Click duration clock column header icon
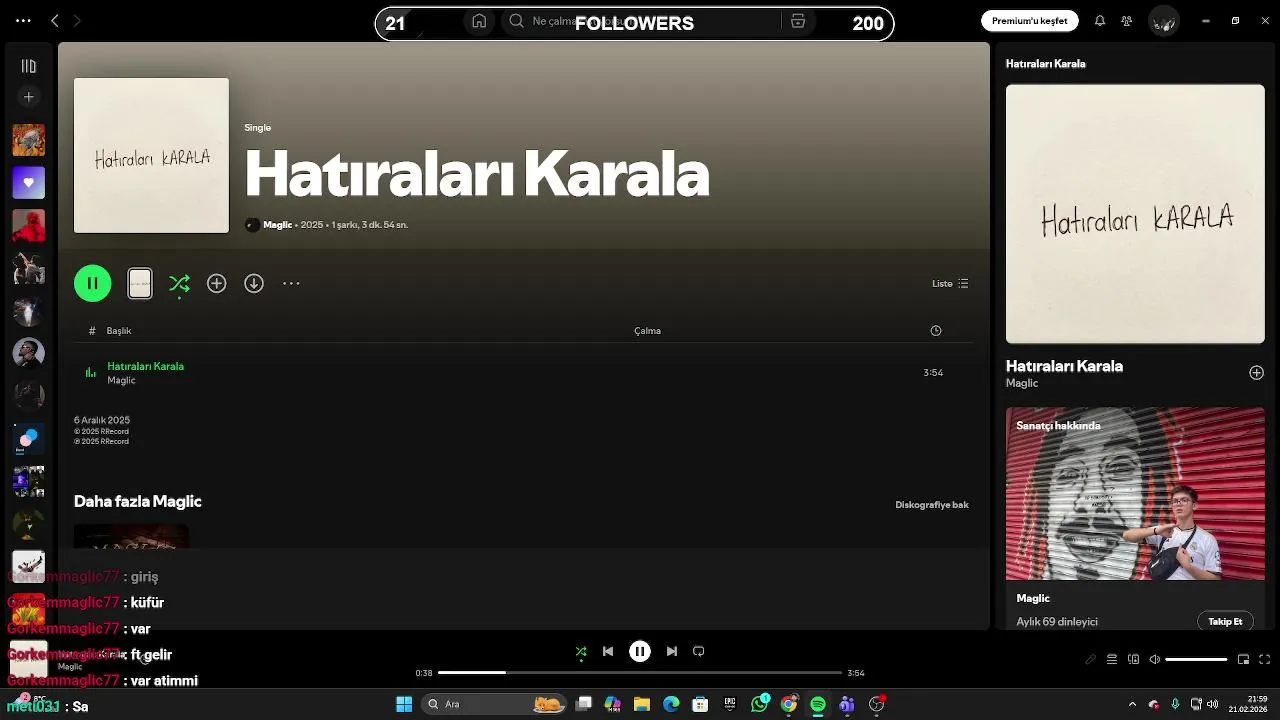 click(x=936, y=331)
